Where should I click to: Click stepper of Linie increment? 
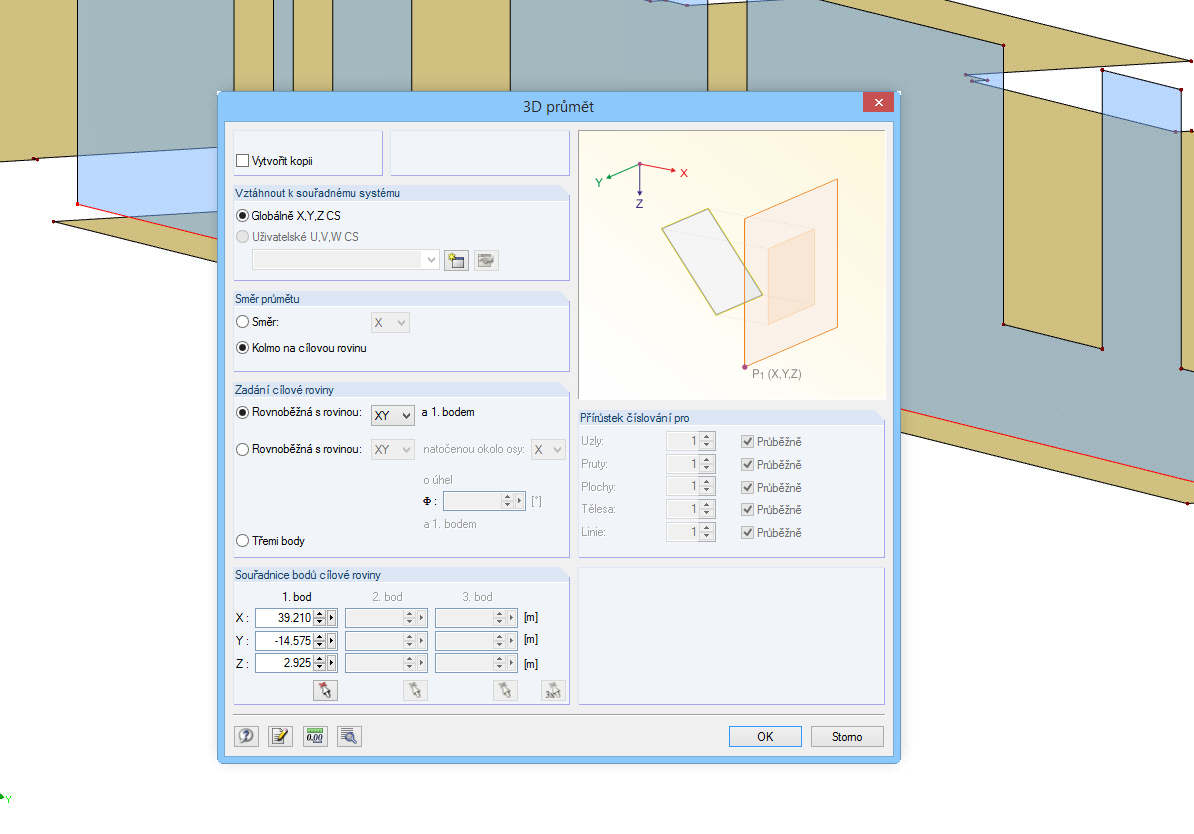tap(707, 532)
